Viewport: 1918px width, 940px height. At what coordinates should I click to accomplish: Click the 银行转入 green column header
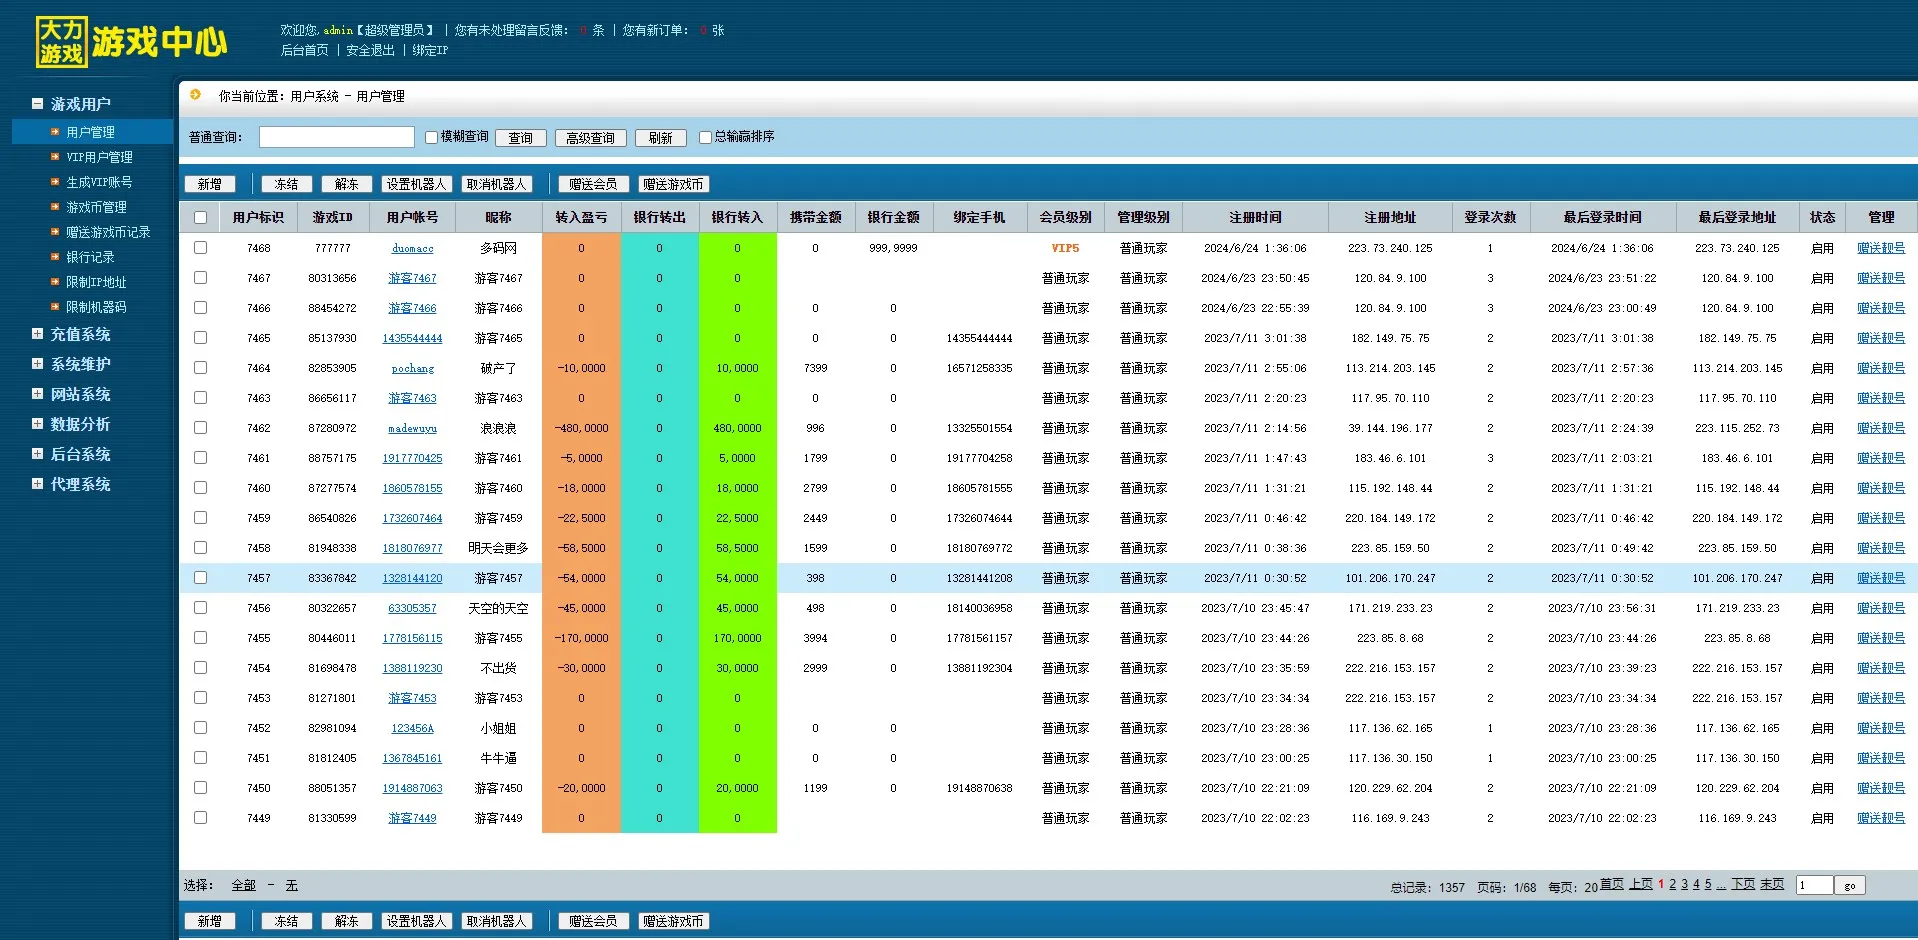(x=737, y=217)
